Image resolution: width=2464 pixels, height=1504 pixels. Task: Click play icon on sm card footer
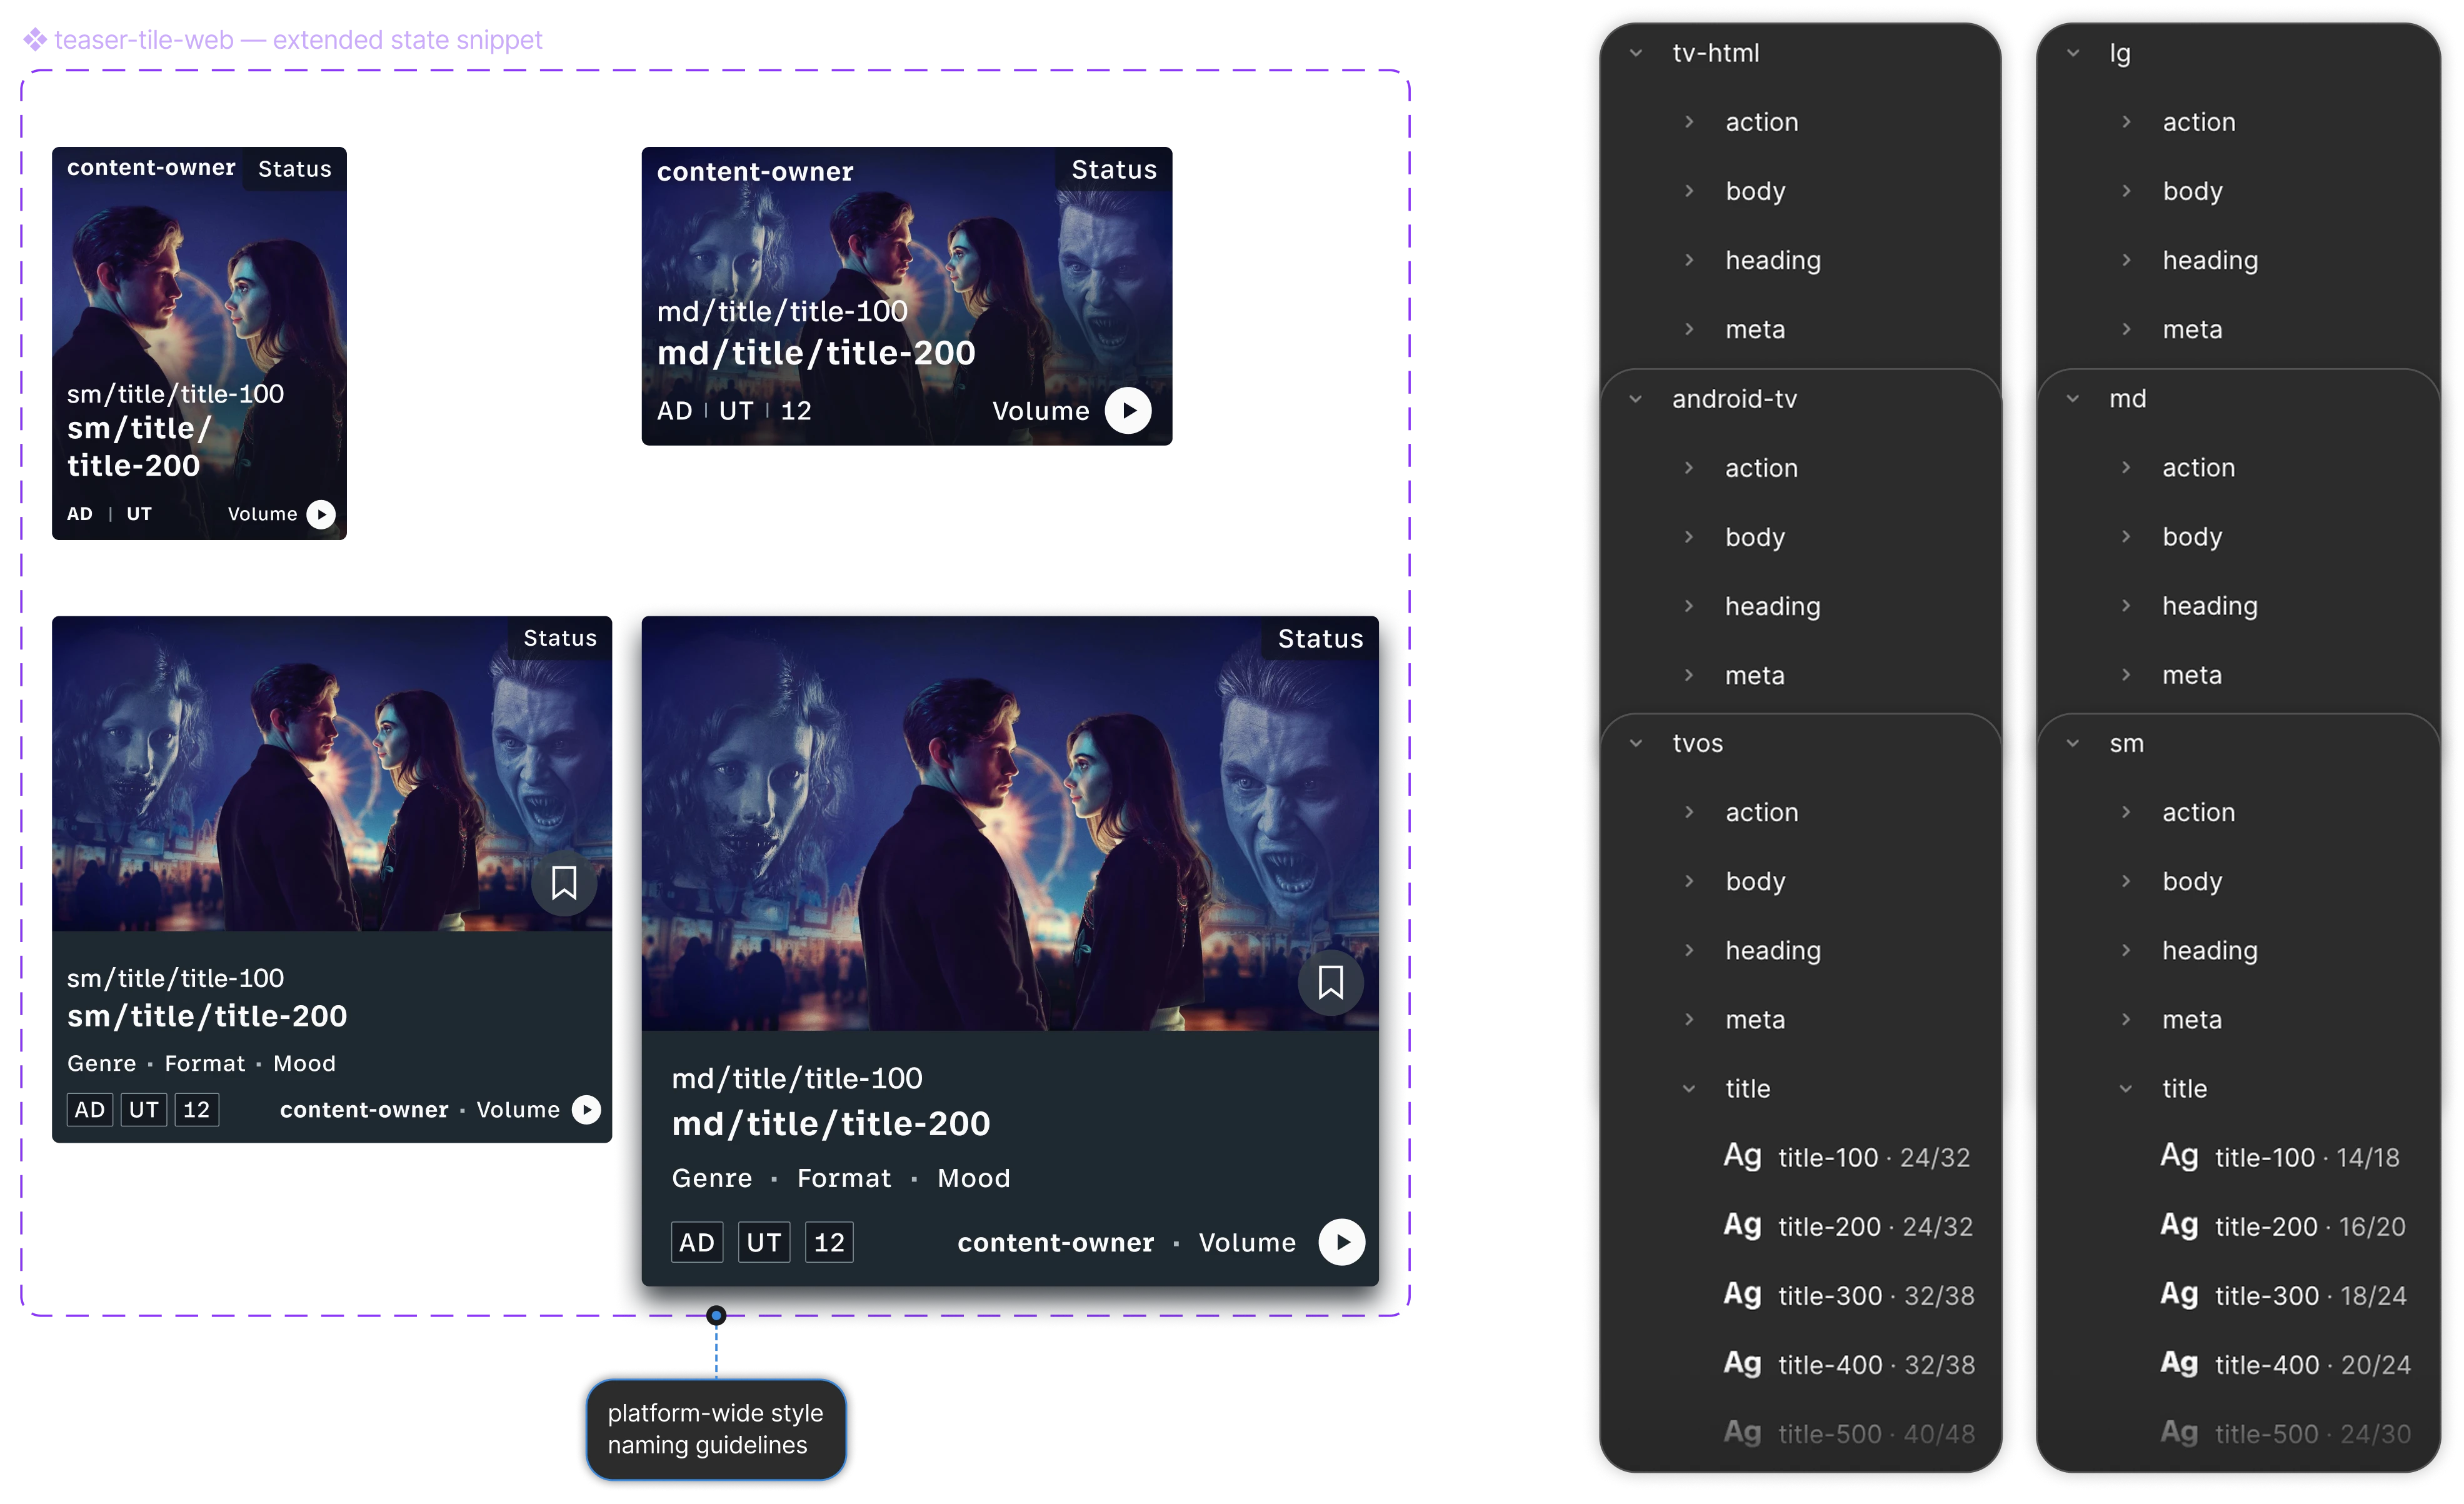[587, 1110]
